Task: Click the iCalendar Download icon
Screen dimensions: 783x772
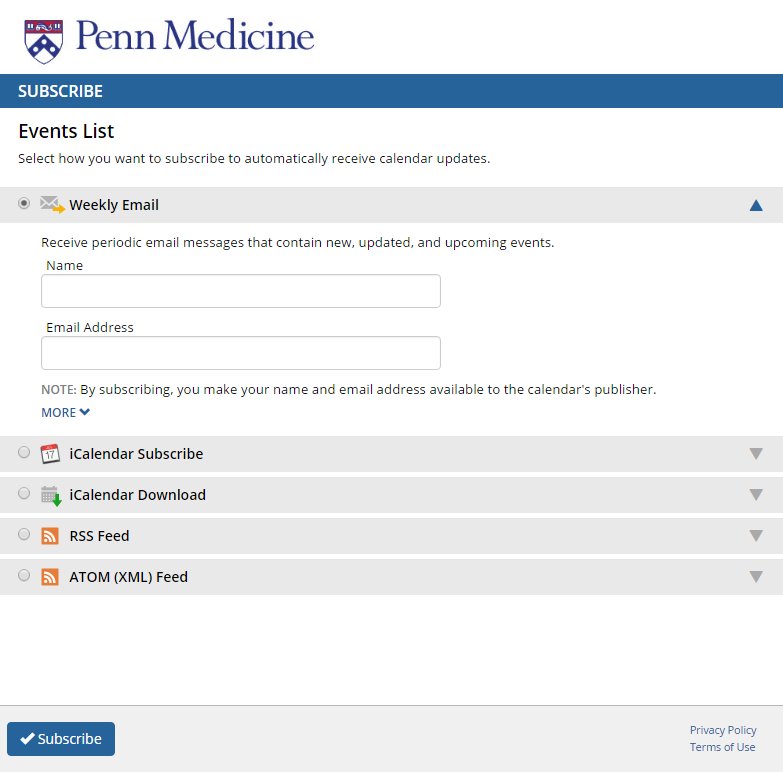Action: point(51,496)
